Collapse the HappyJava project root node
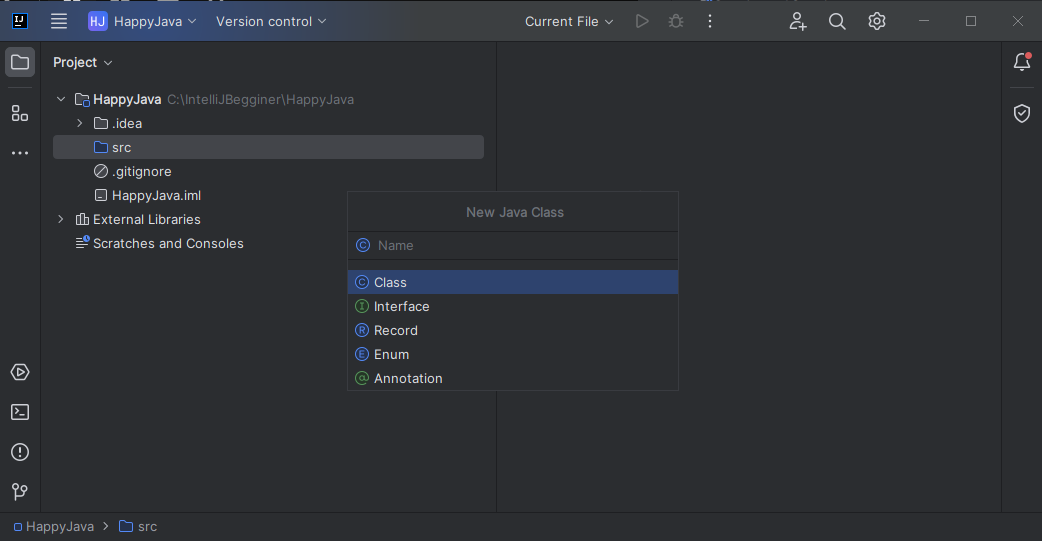The height and width of the screenshot is (541, 1042). [x=61, y=99]
